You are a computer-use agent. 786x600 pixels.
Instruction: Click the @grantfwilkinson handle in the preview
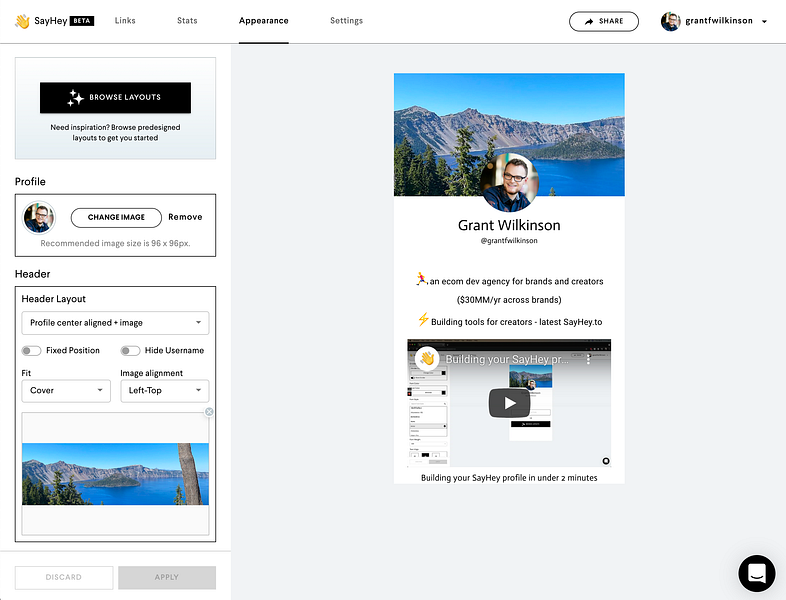[x=509, y=241]
